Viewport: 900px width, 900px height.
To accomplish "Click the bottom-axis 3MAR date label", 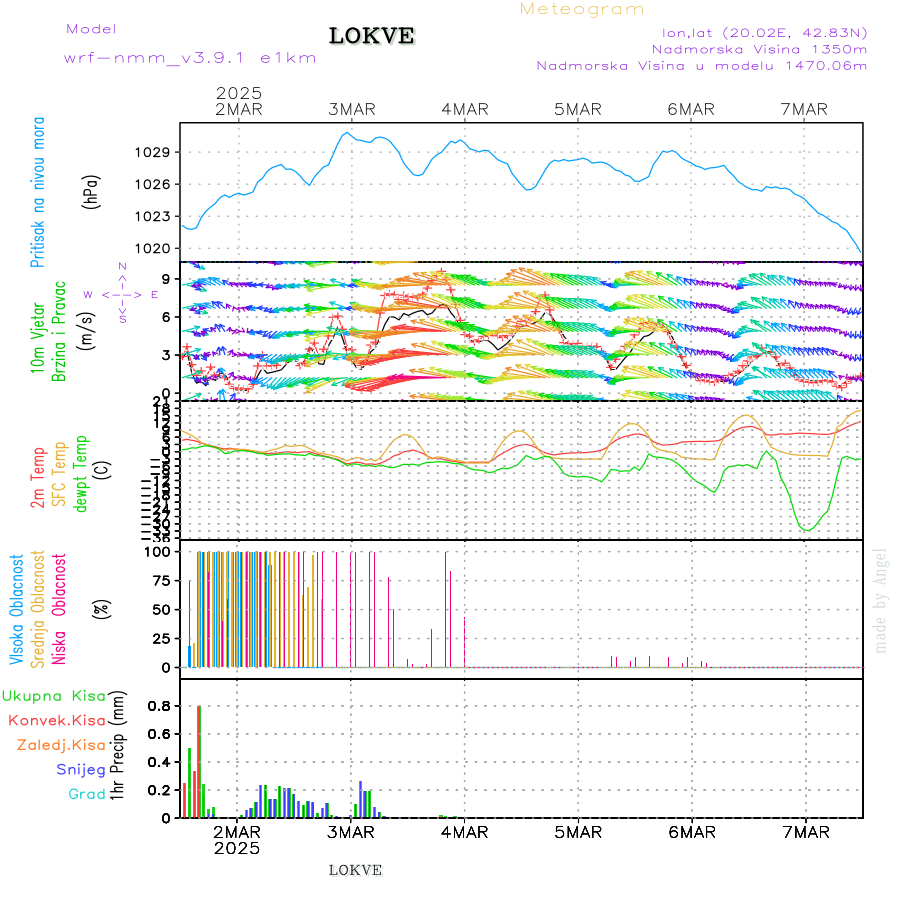I will 351,832.
